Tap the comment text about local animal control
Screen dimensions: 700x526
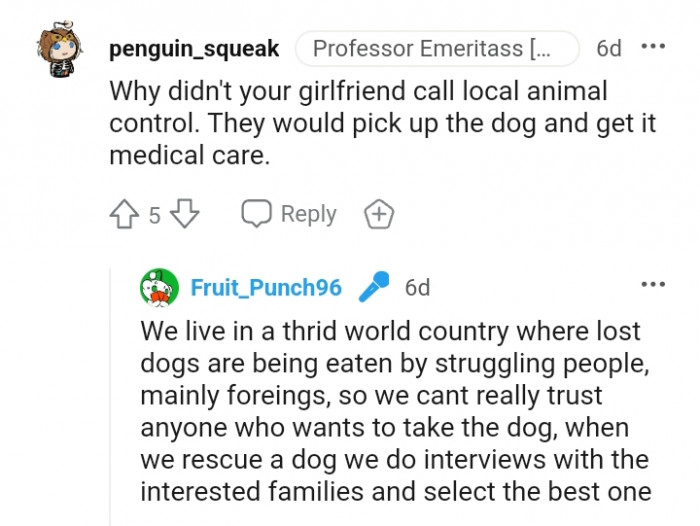coord(358,124)
